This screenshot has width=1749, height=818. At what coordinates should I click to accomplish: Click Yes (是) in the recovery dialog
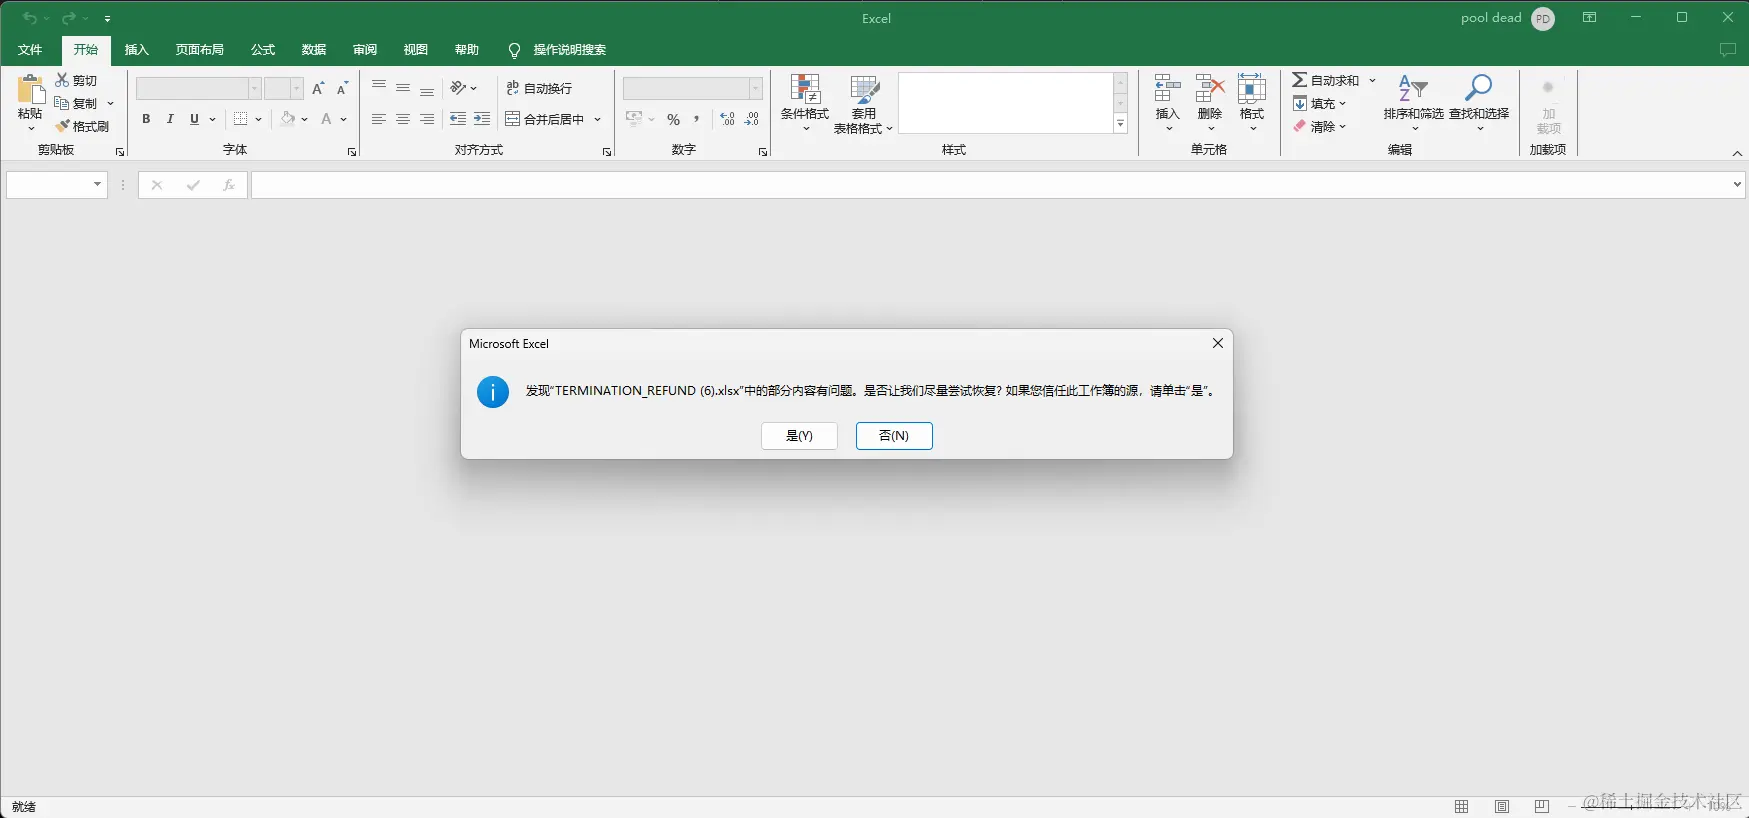(799, 436)
